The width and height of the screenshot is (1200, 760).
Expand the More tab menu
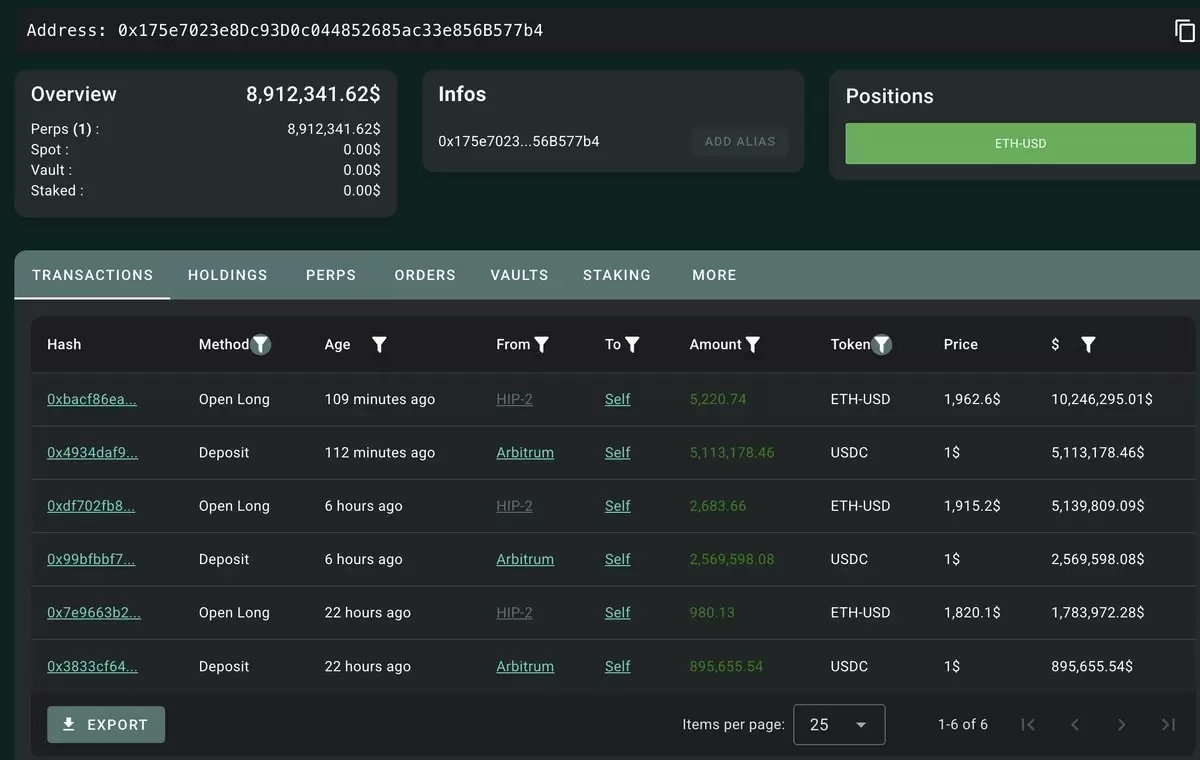[714, 275]
